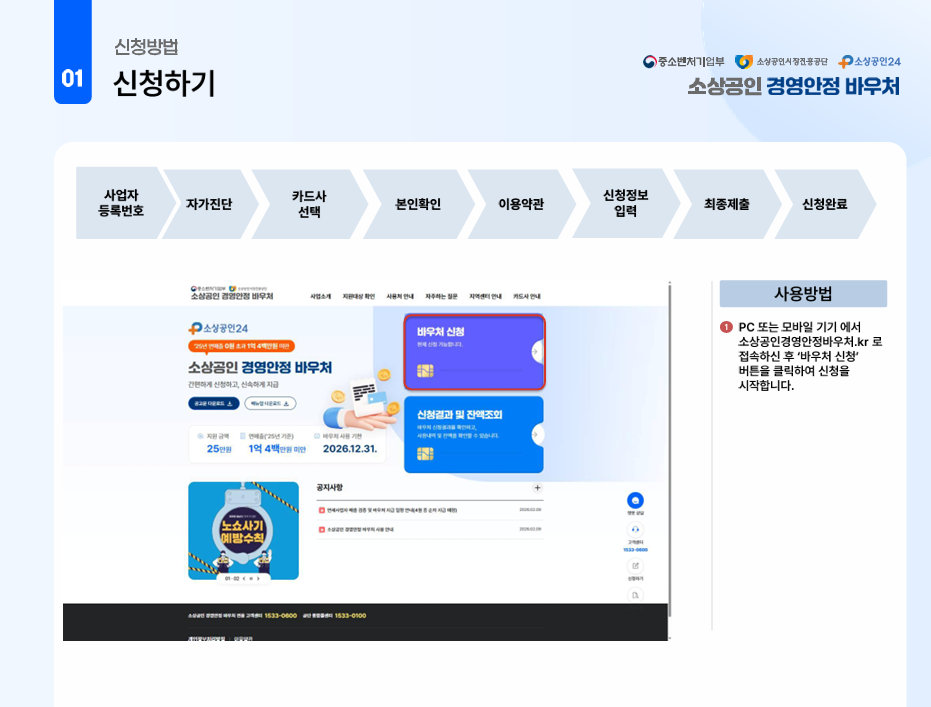Open the 카드사 안내 menu
This screenshot has height=707, width=931.
coord(527,296)
